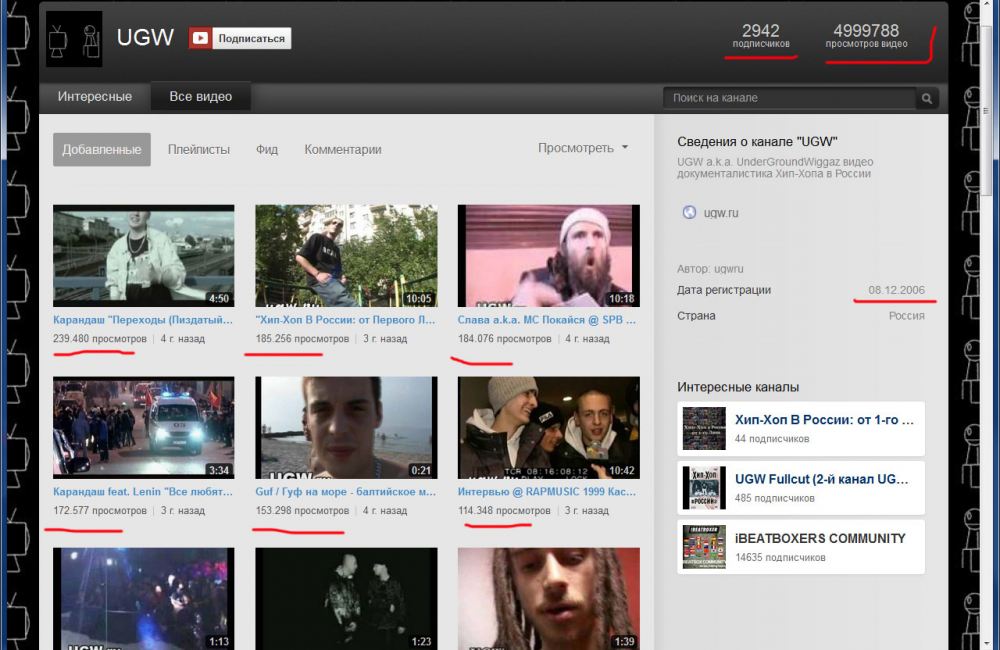Click the Интересные каналы heading

click(x=738, y=387)
